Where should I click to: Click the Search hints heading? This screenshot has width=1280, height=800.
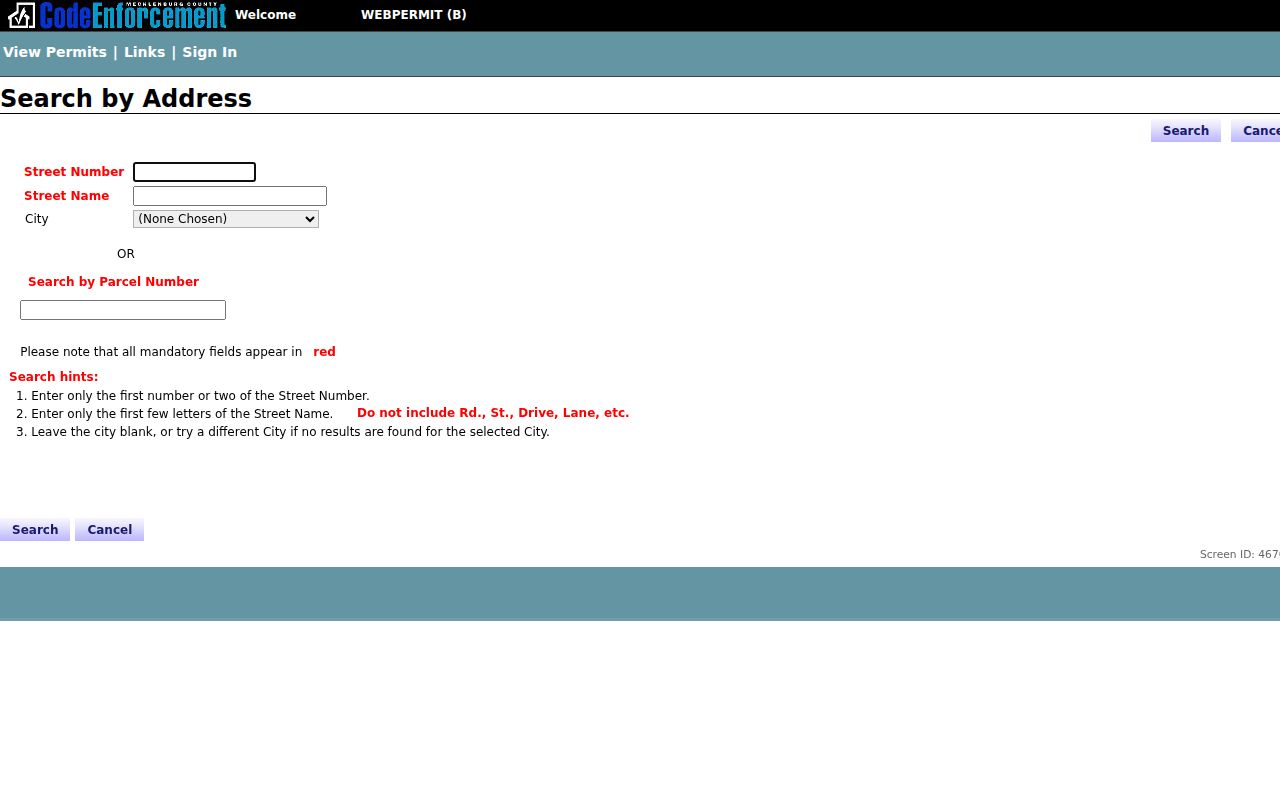pos(53,377)
